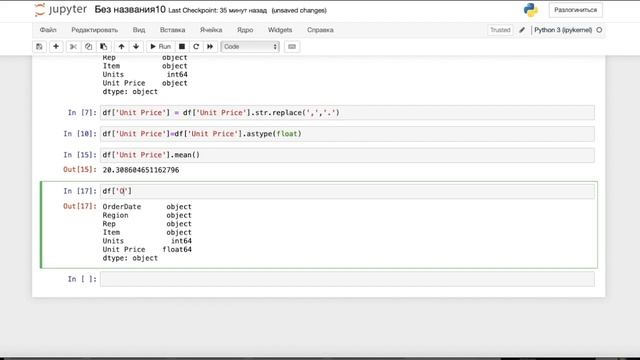This screenshot has width=640, height=360.
Task: Open the Справка menu
Action: click(x=320, y=30)
